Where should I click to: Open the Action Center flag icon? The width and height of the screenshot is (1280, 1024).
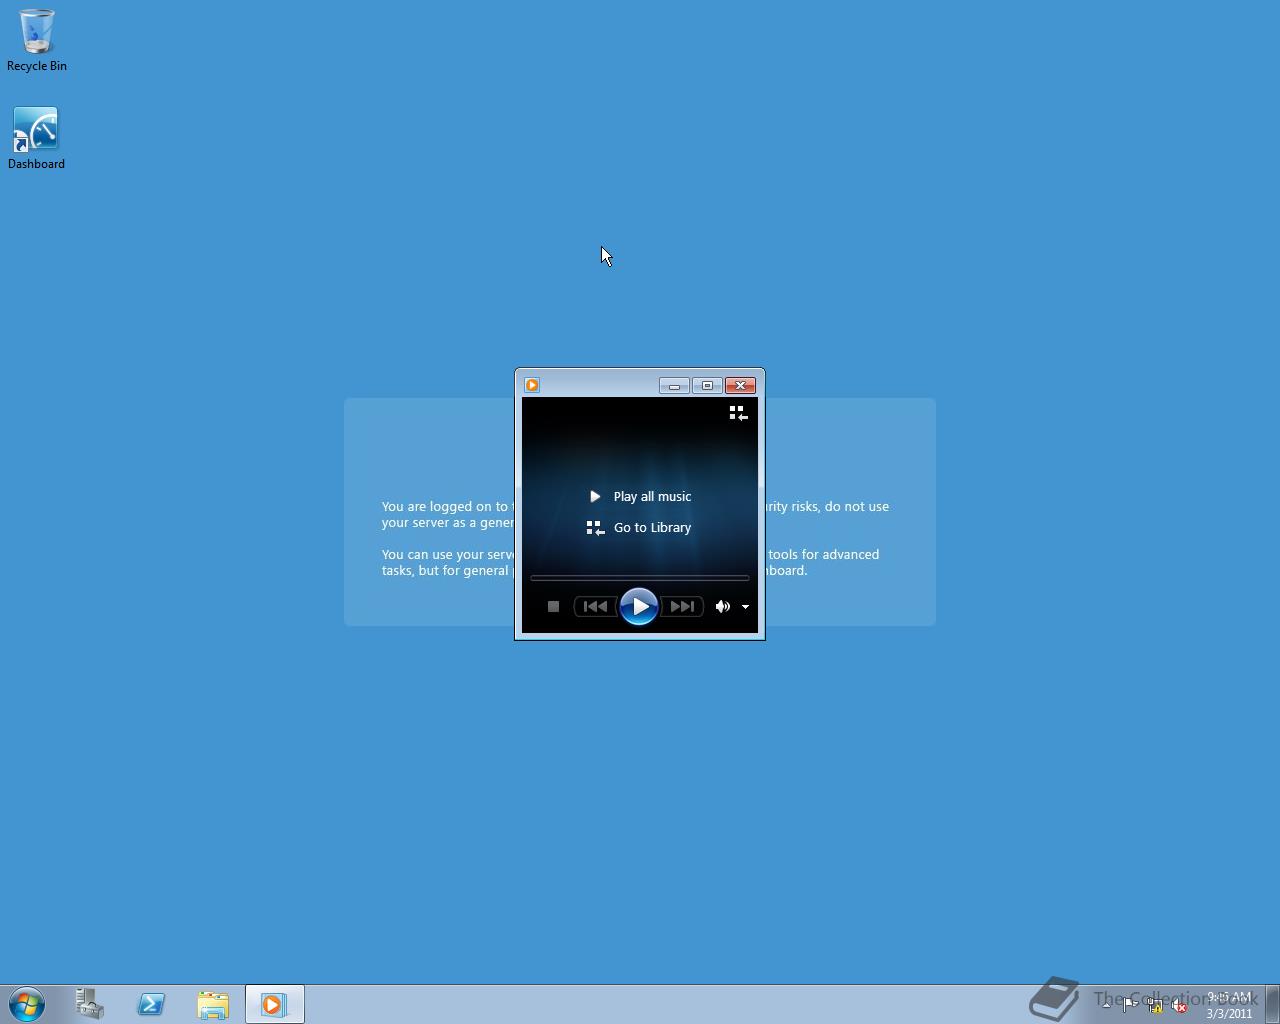pos(1130,1005)
